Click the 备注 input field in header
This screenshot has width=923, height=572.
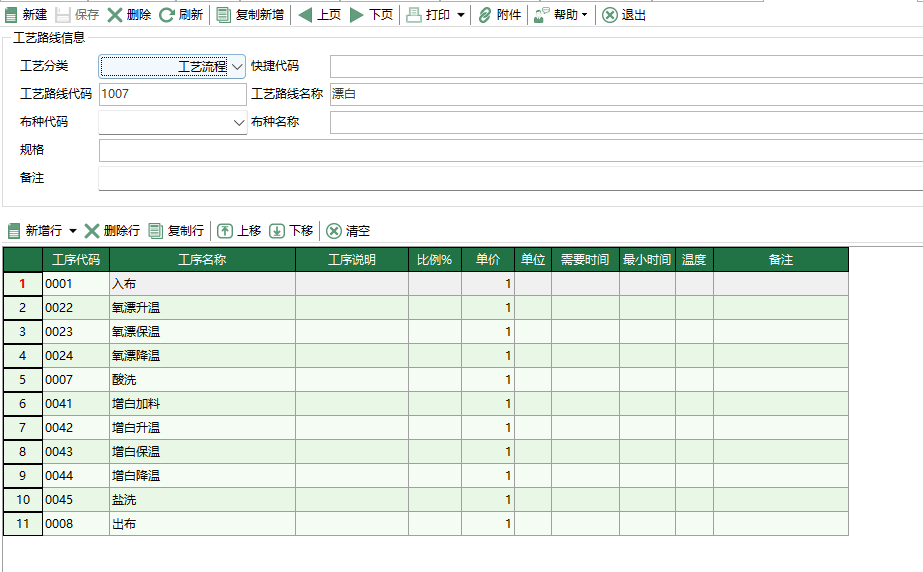[511, 178]
